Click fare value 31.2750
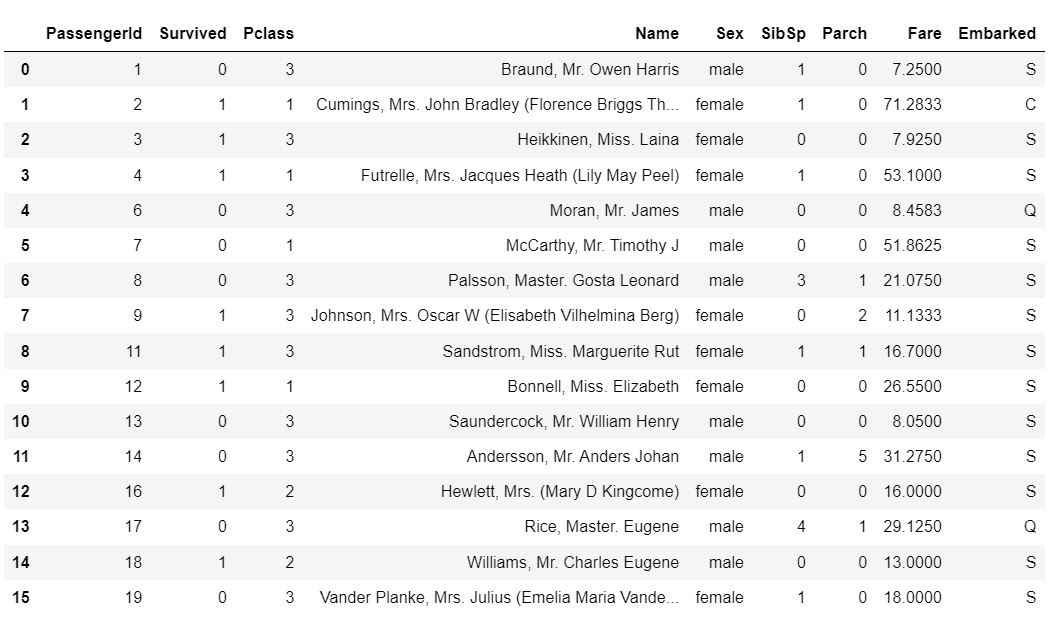1052x620 pixels. pyautogui.click(x=912, y=456)
